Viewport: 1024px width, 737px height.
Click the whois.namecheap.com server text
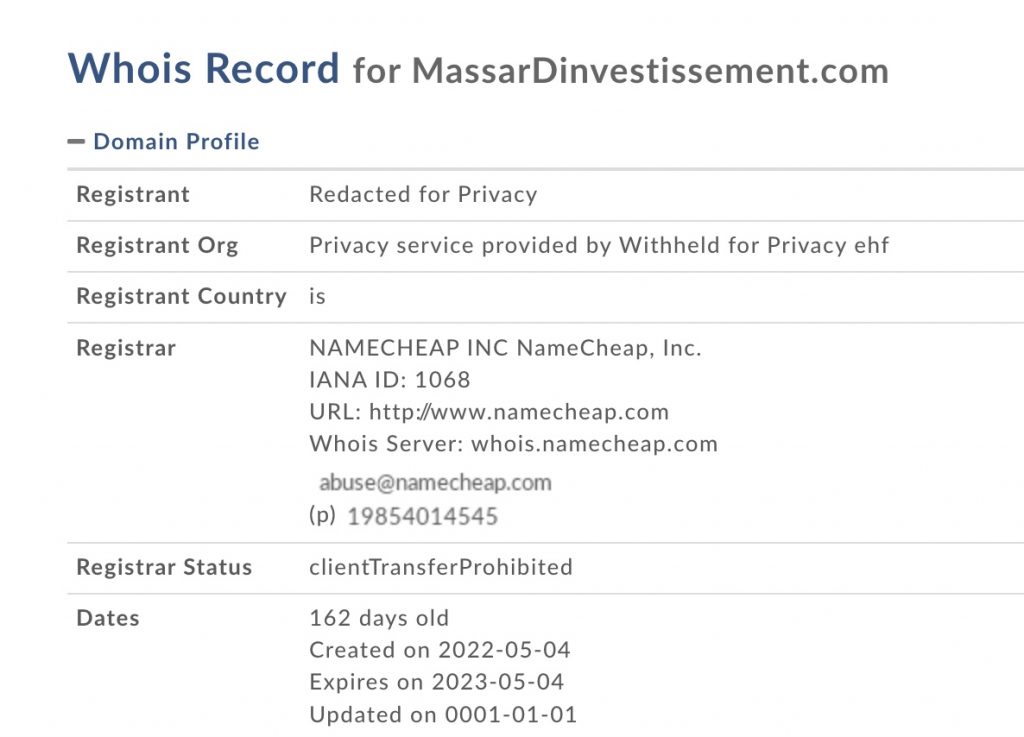[594, 444]
